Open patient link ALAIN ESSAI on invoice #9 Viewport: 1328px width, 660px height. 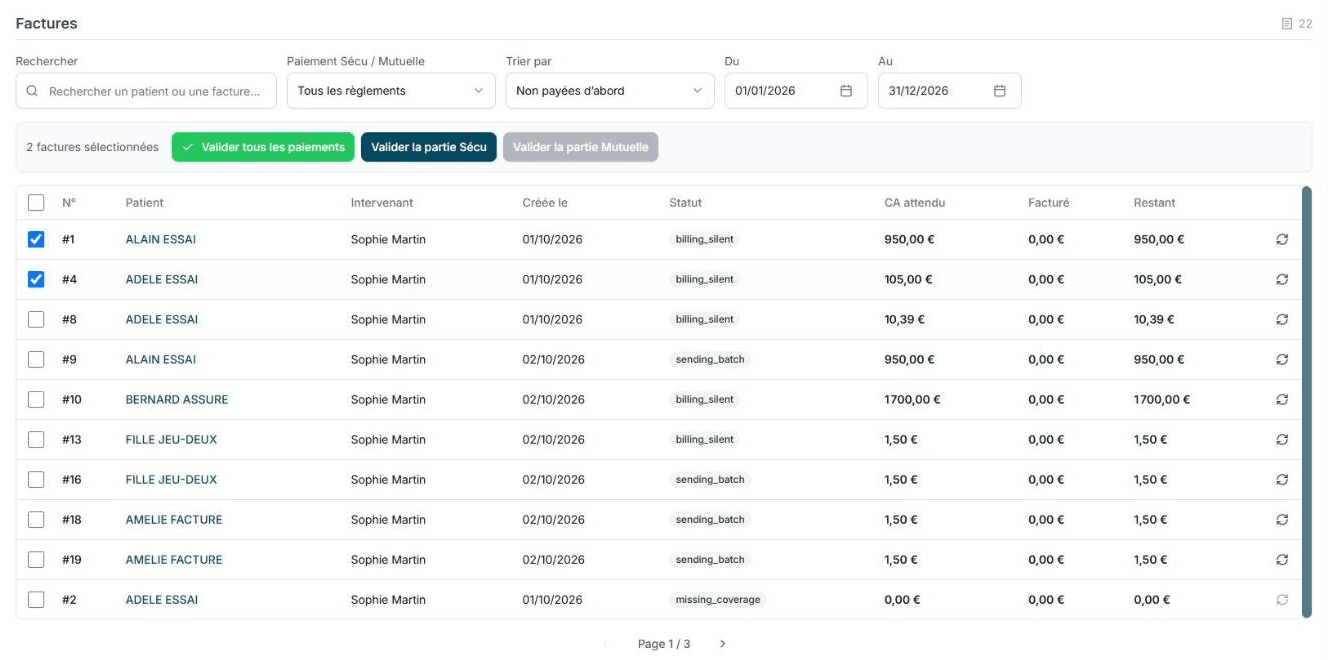[161, 360]
